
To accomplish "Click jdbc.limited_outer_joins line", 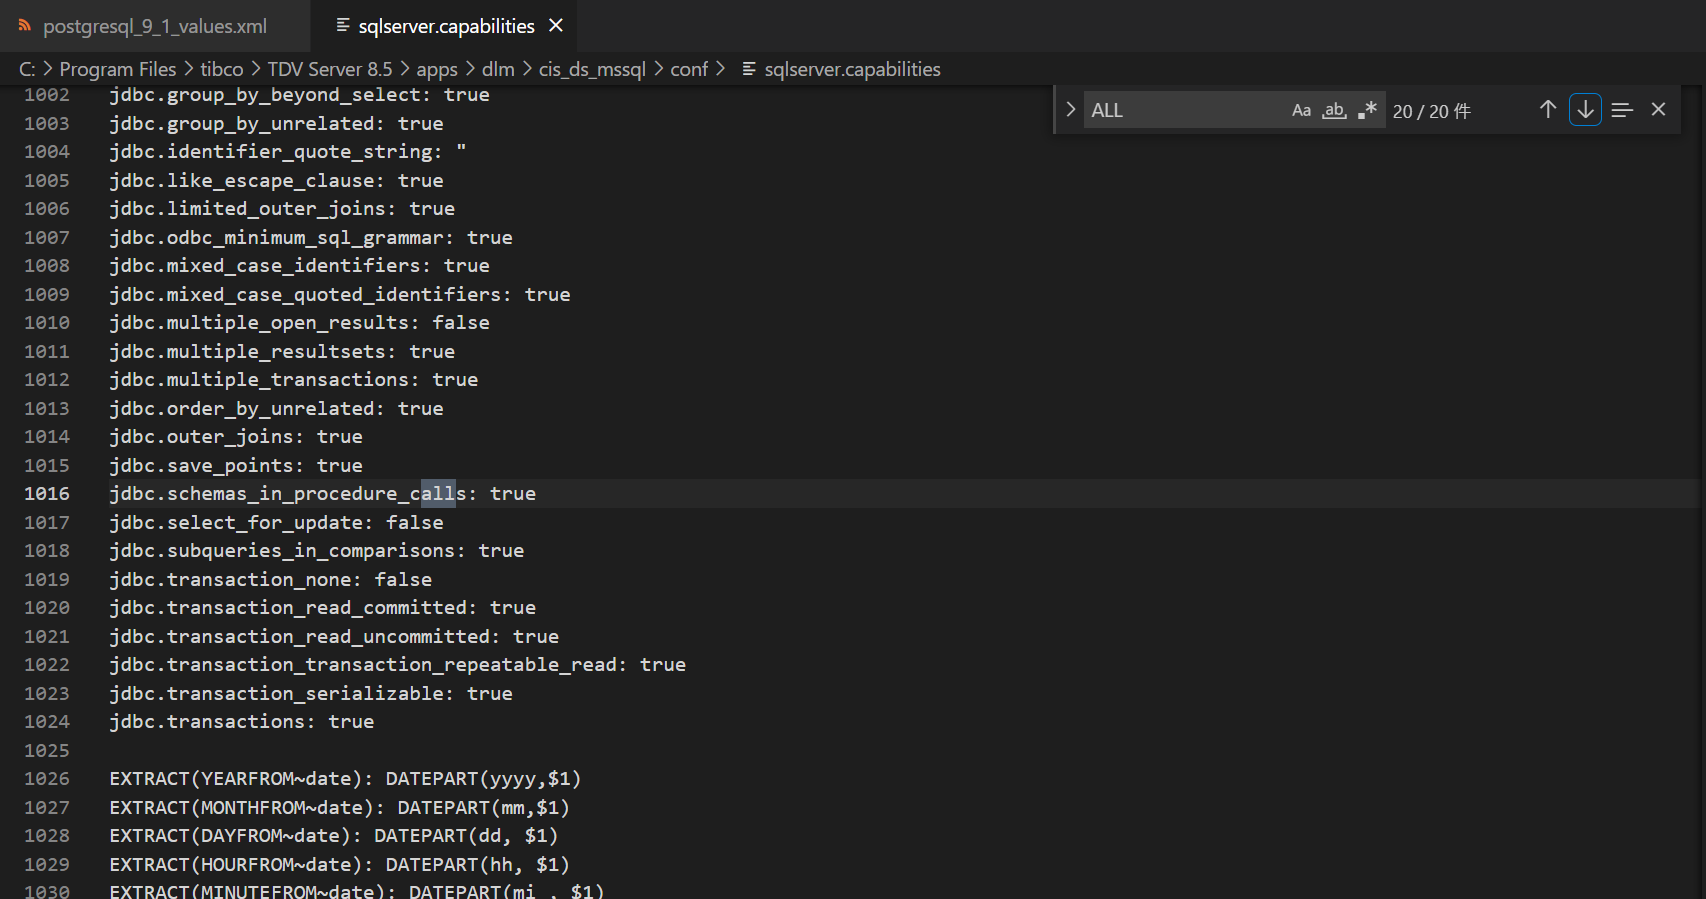I will click(282, 209).
